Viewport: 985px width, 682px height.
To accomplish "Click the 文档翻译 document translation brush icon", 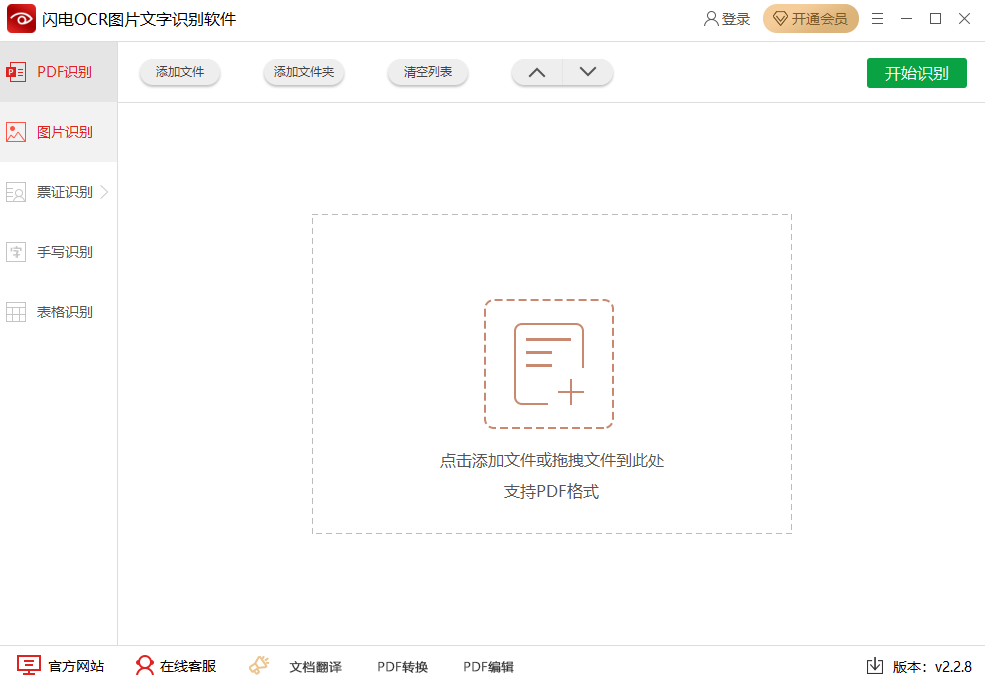I will pos(259,663).
